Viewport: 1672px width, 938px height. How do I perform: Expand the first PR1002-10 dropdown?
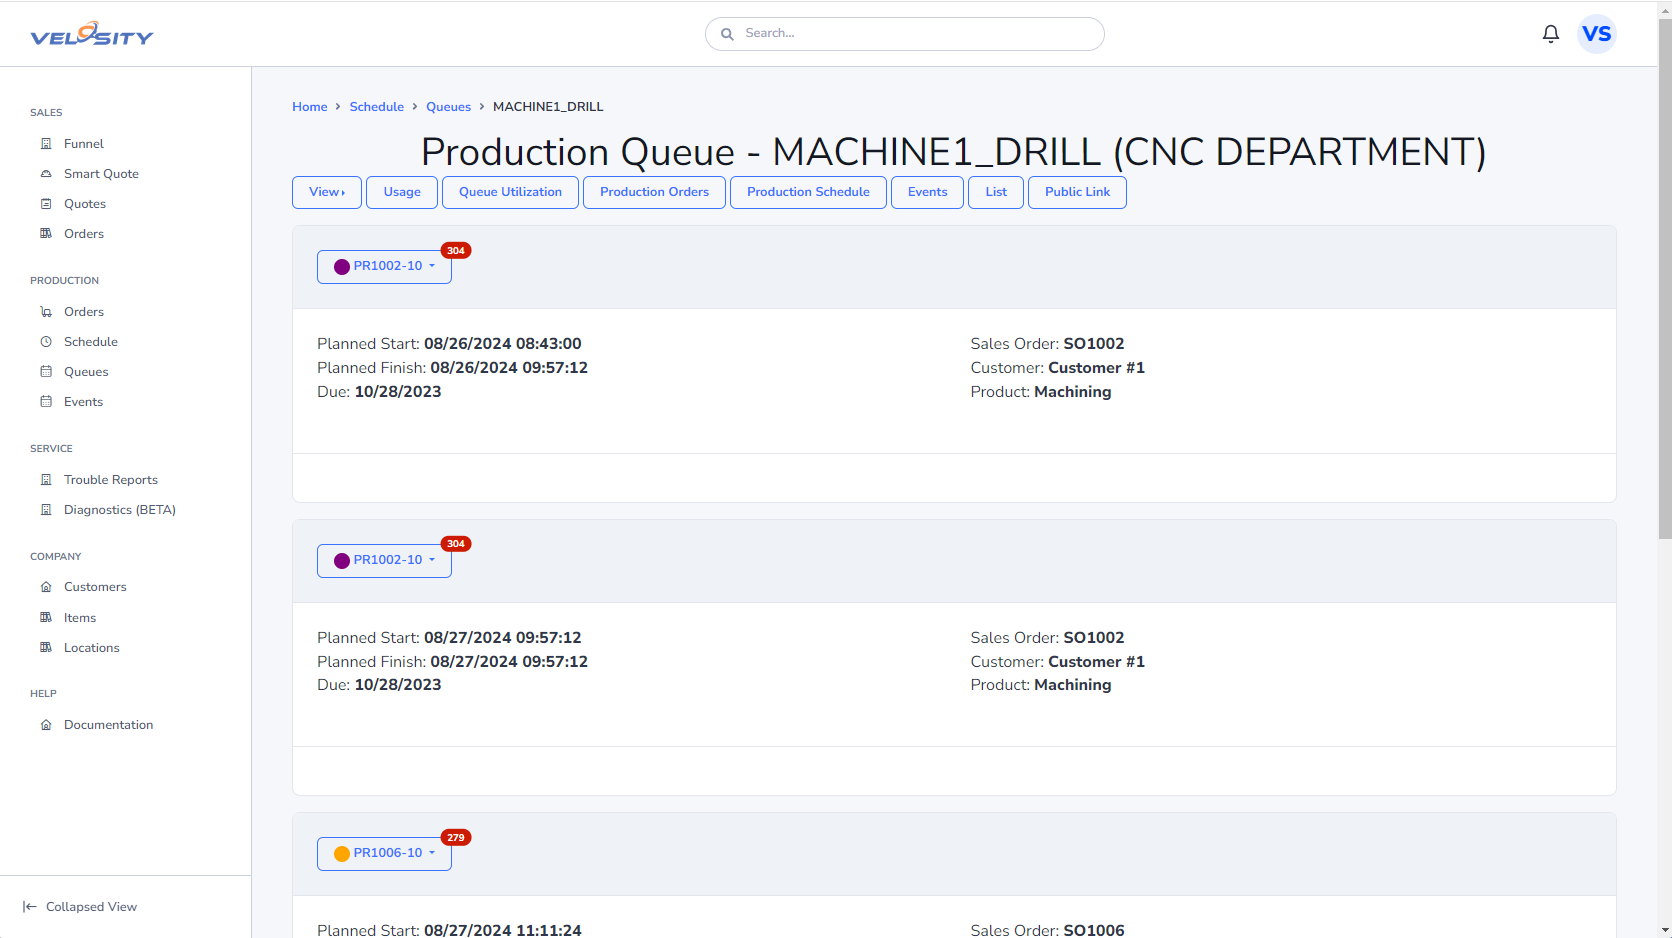point(385,267)
